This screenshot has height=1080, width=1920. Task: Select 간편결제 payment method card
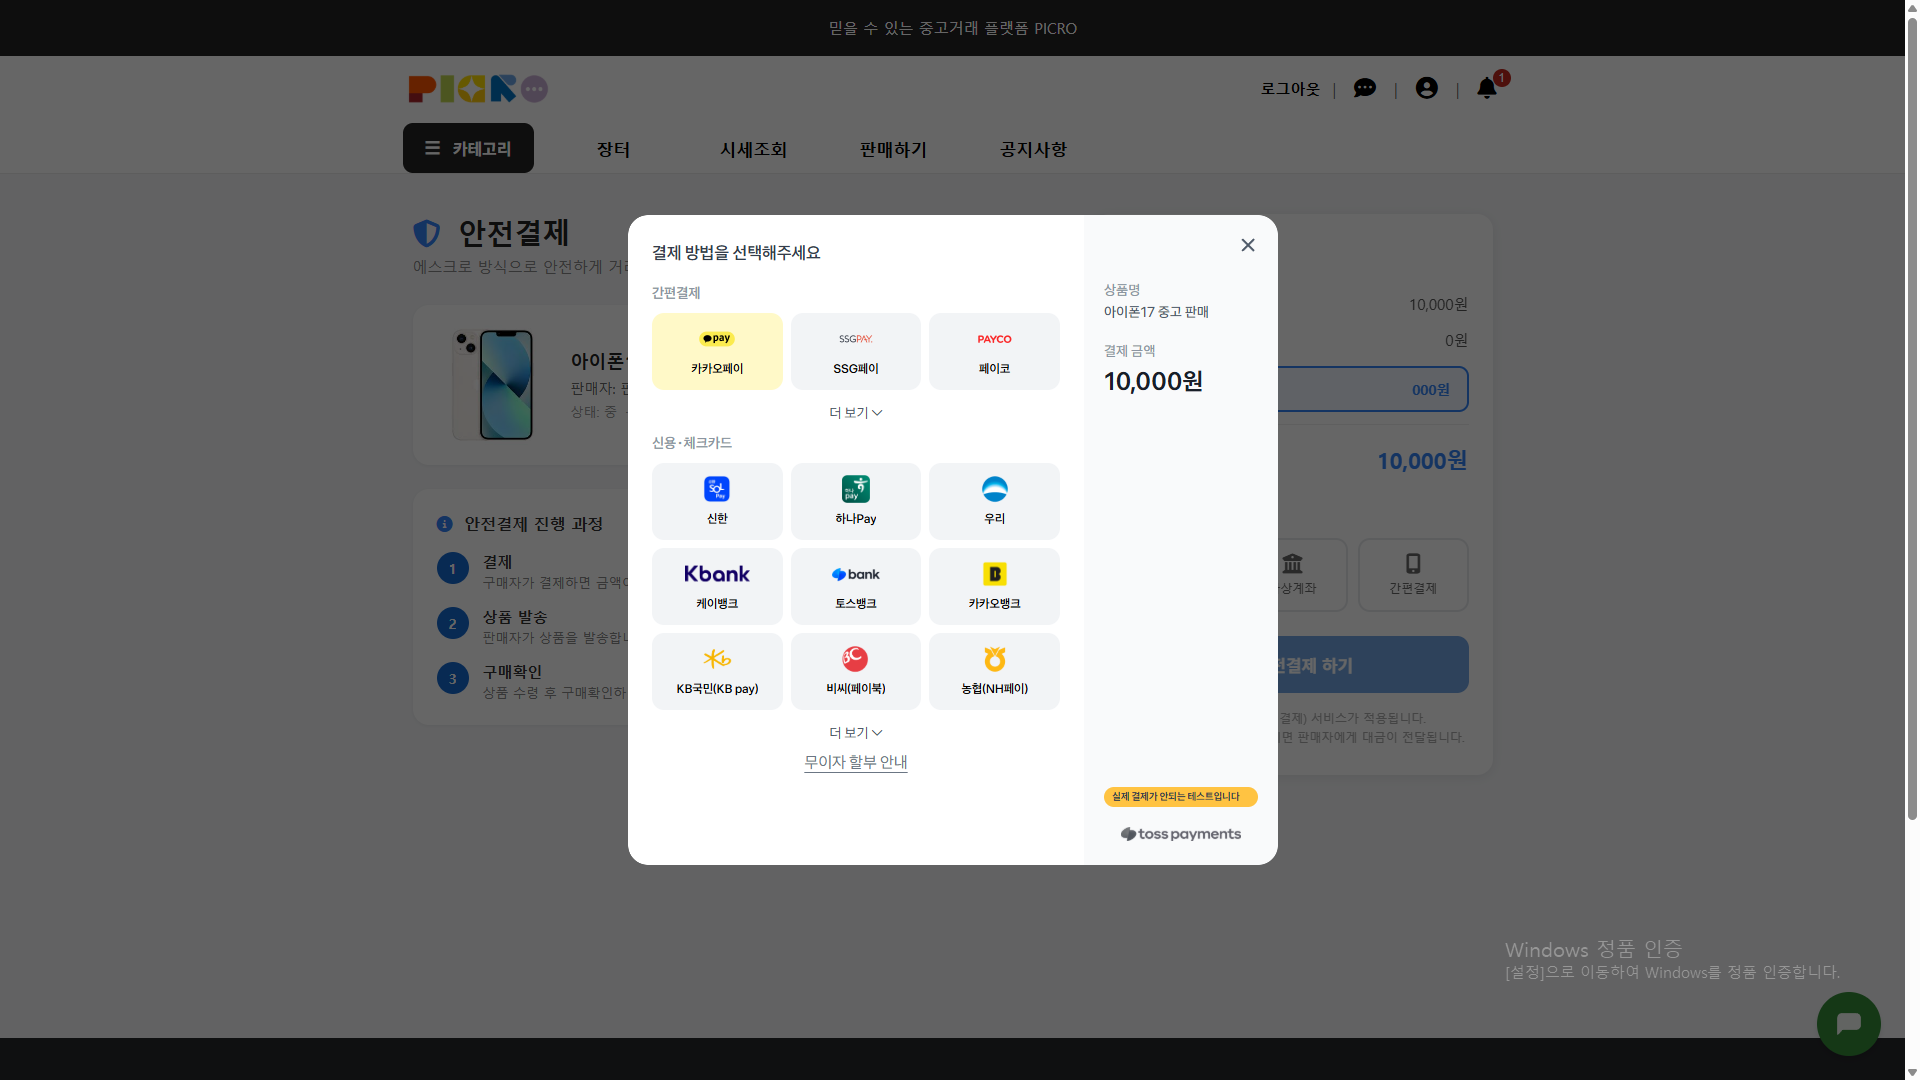pos(1413,575)
